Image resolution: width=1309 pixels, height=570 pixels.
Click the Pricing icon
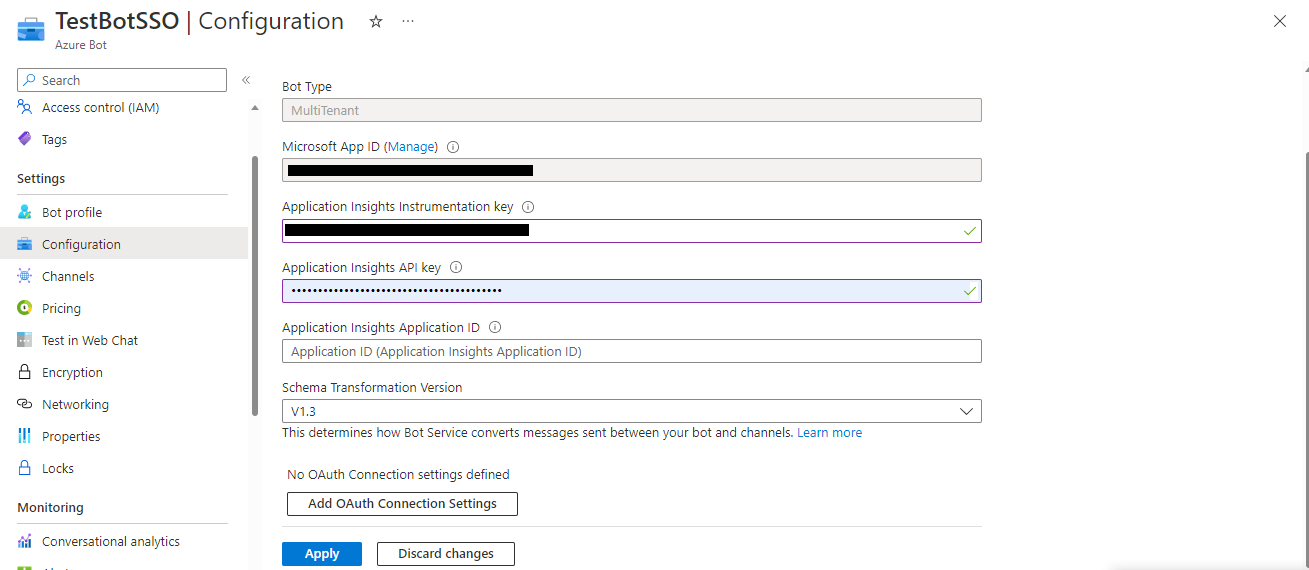(x=25, y=308)
